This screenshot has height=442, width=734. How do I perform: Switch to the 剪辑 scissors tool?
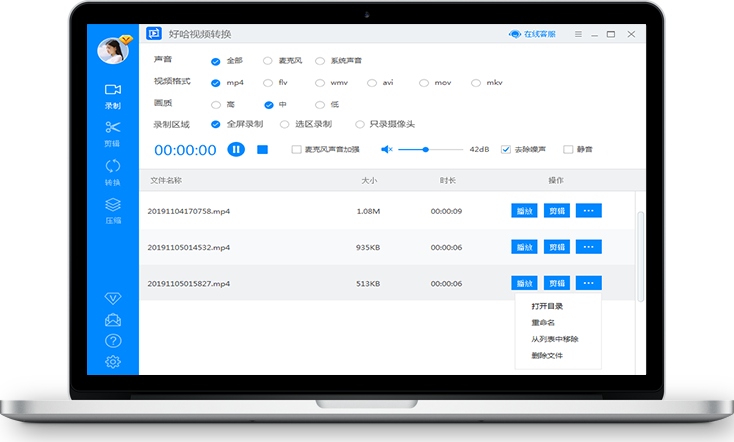point(113,132)
